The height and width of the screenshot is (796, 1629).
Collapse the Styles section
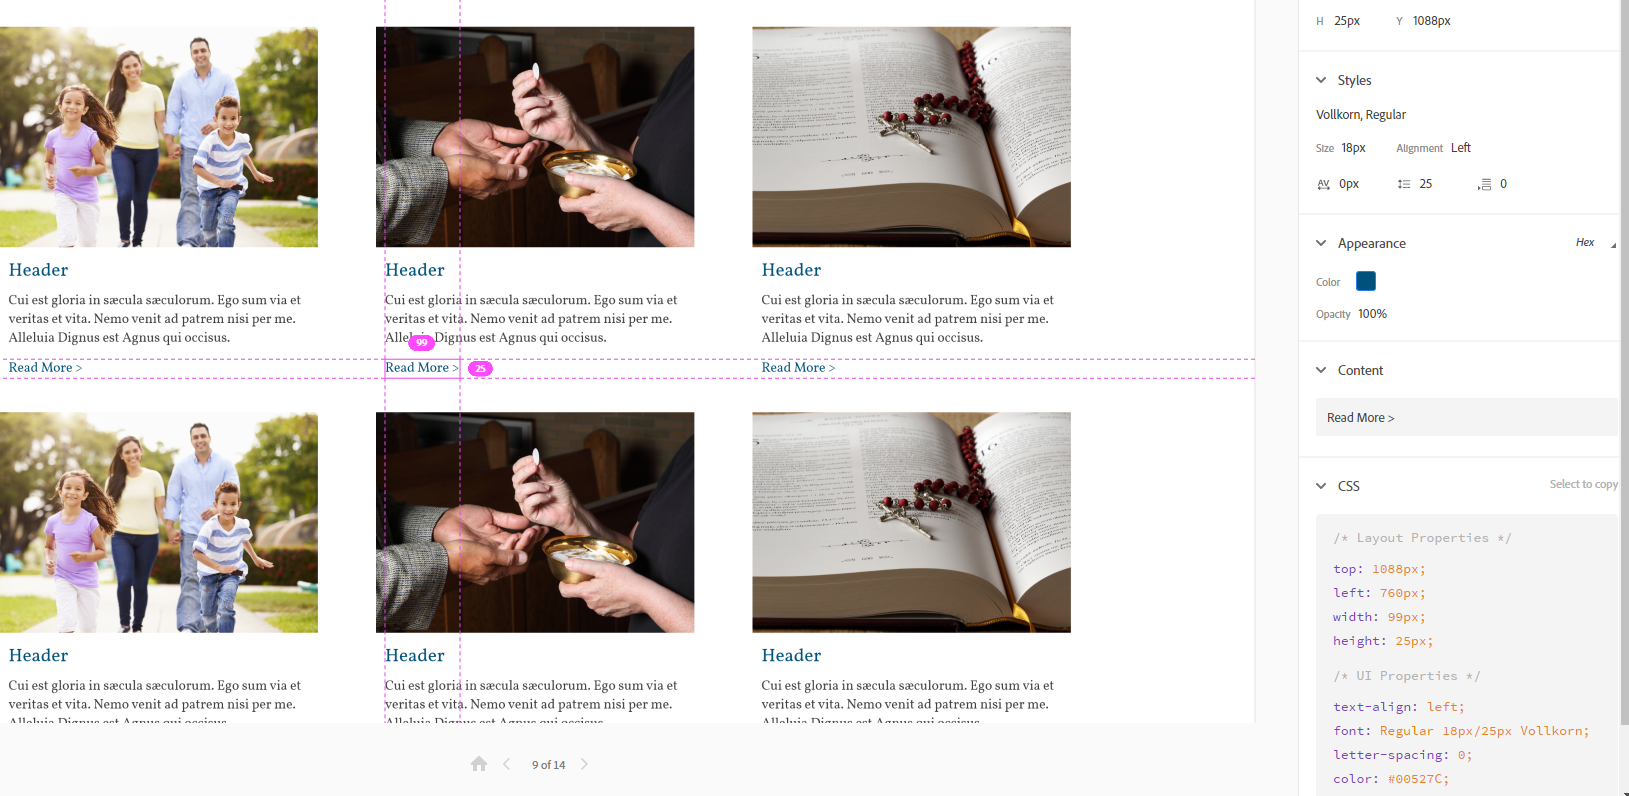tap(1321, 80)
